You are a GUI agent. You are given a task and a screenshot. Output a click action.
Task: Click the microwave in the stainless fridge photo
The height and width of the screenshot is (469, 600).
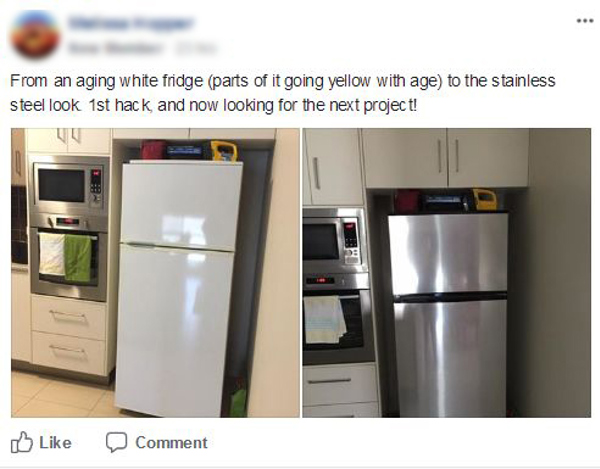tap(334, 240)
